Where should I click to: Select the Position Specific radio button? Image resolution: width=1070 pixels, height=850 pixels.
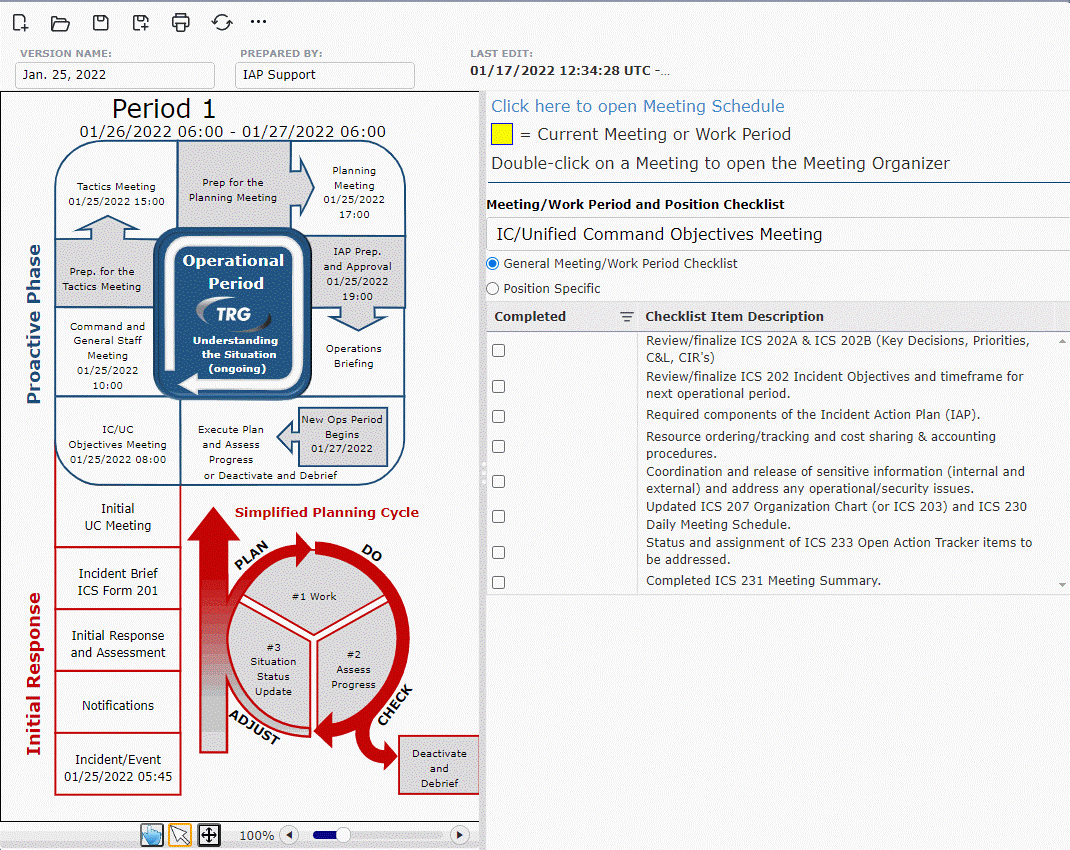pos(492,289)
